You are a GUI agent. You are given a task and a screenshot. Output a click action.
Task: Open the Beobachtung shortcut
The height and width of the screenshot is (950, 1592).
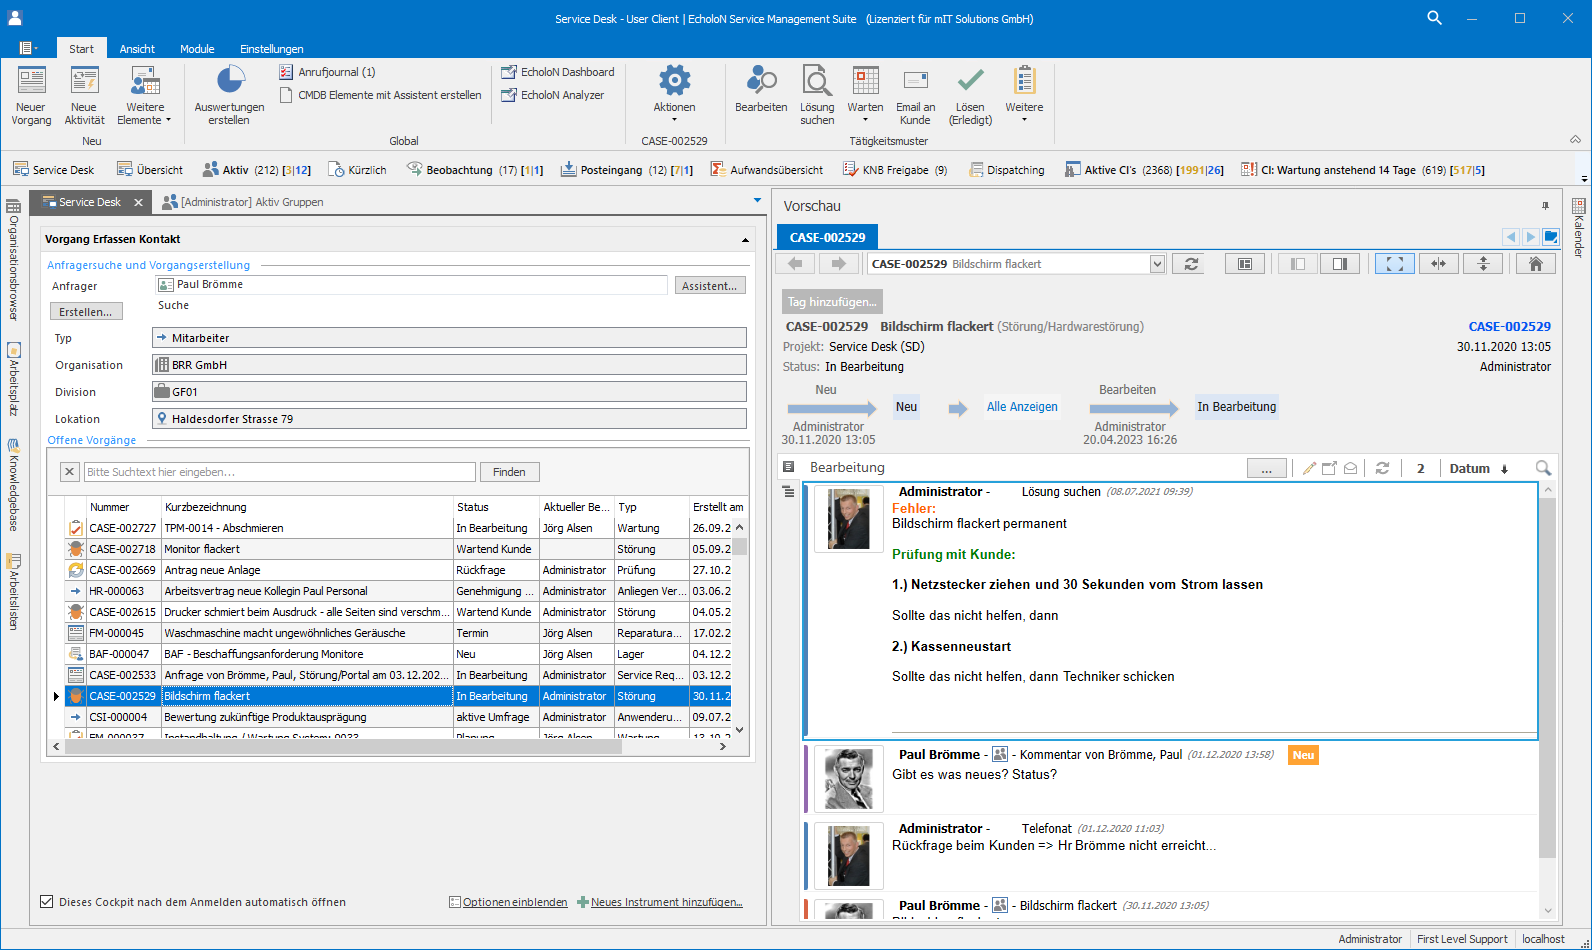pos(474,170)
